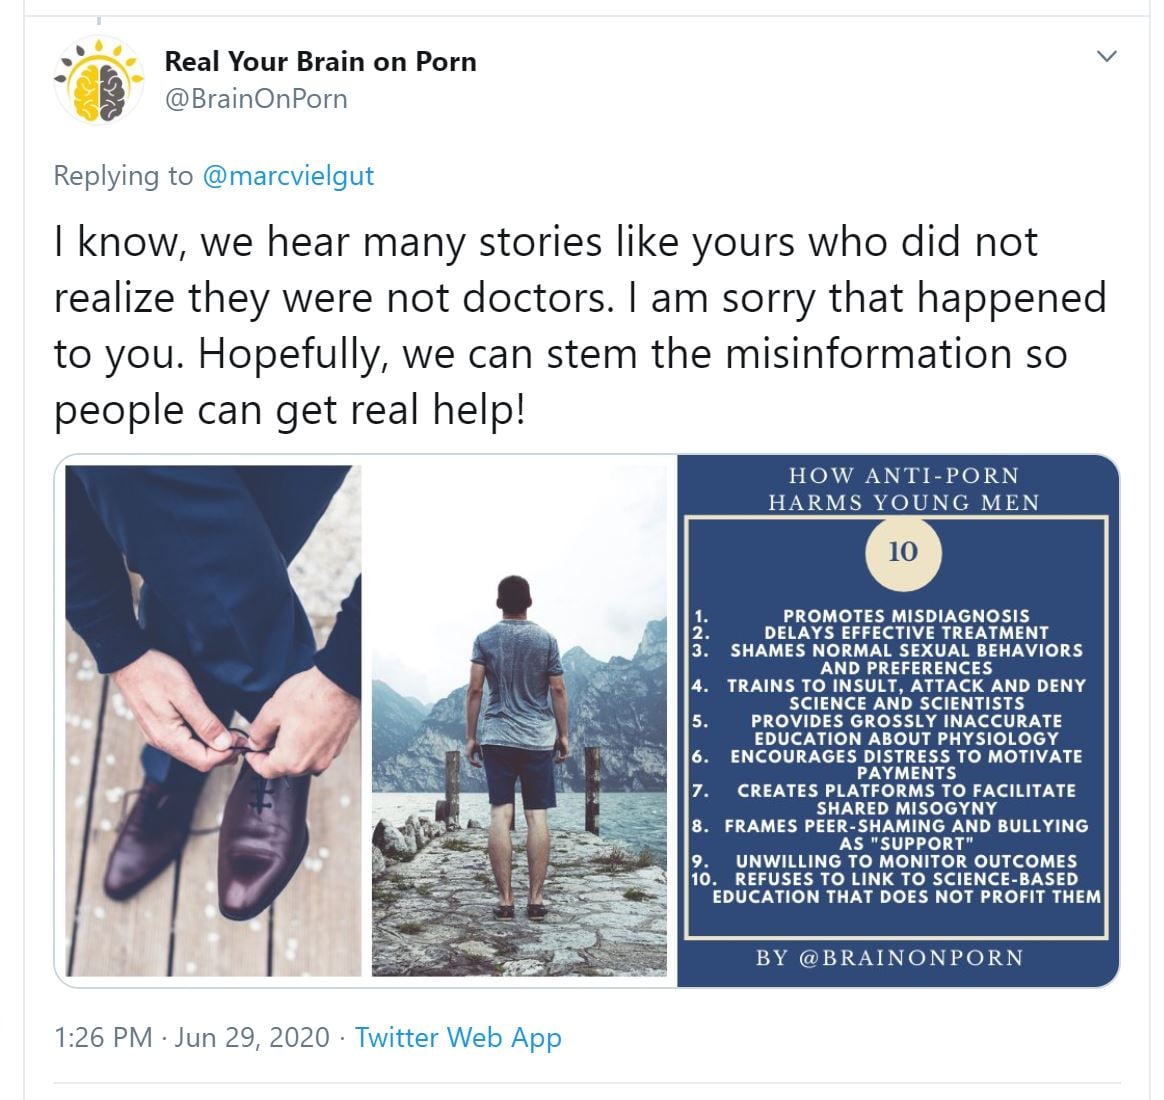Open the Twitter Web App source link

click(x=458, y=1037)
